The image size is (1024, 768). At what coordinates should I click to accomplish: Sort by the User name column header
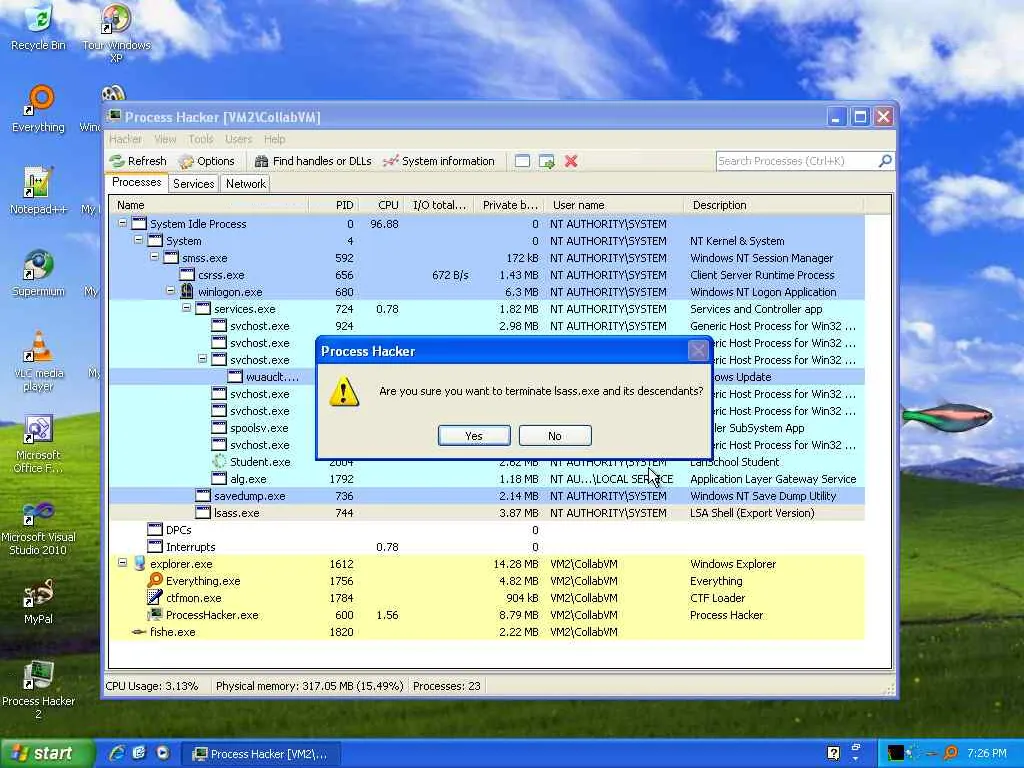(x=614, y=205)
